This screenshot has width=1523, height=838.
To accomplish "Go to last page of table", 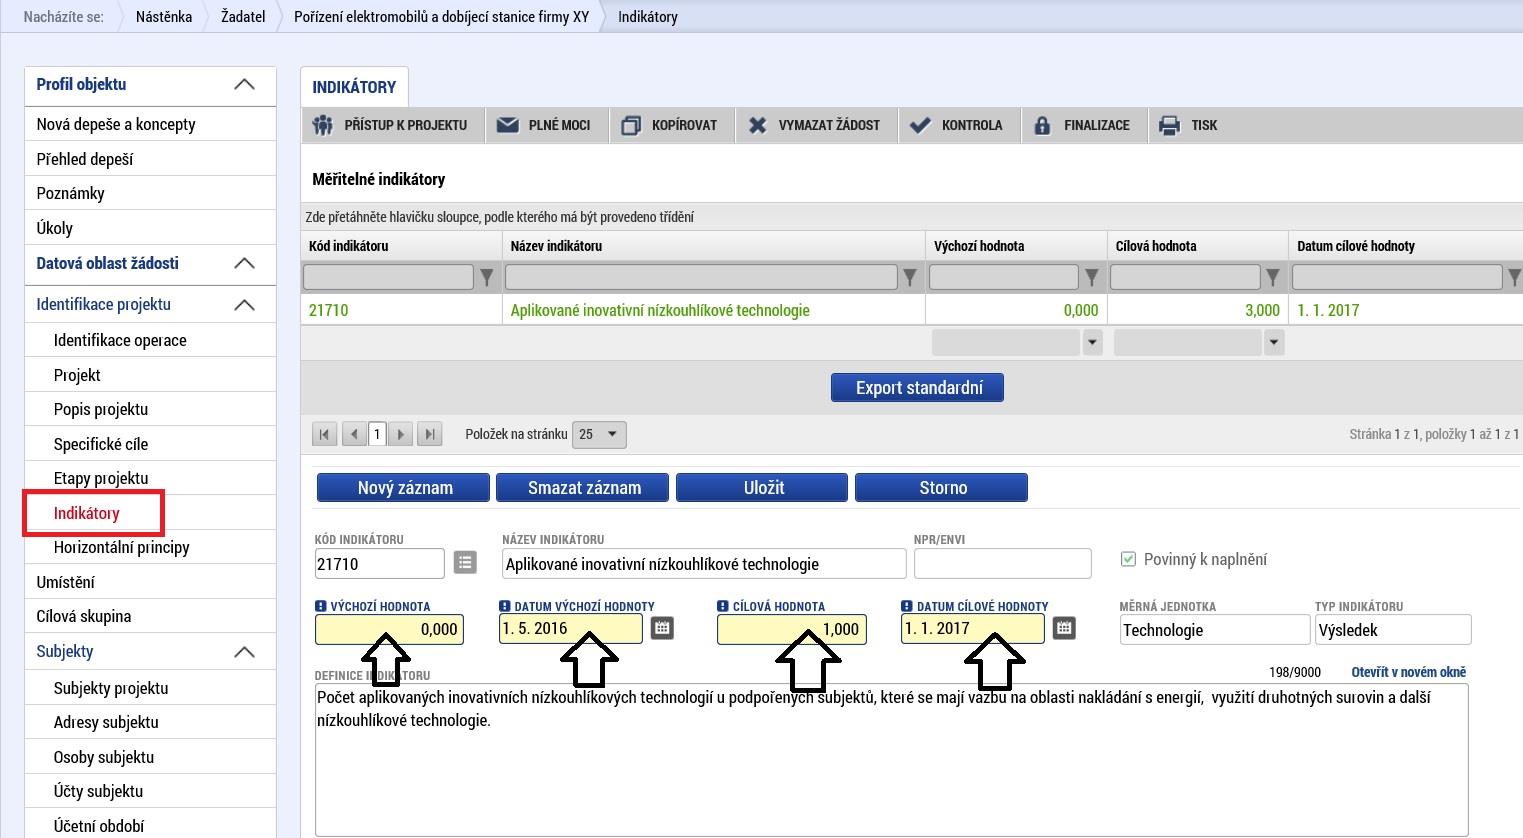I will tap(430, 434).
